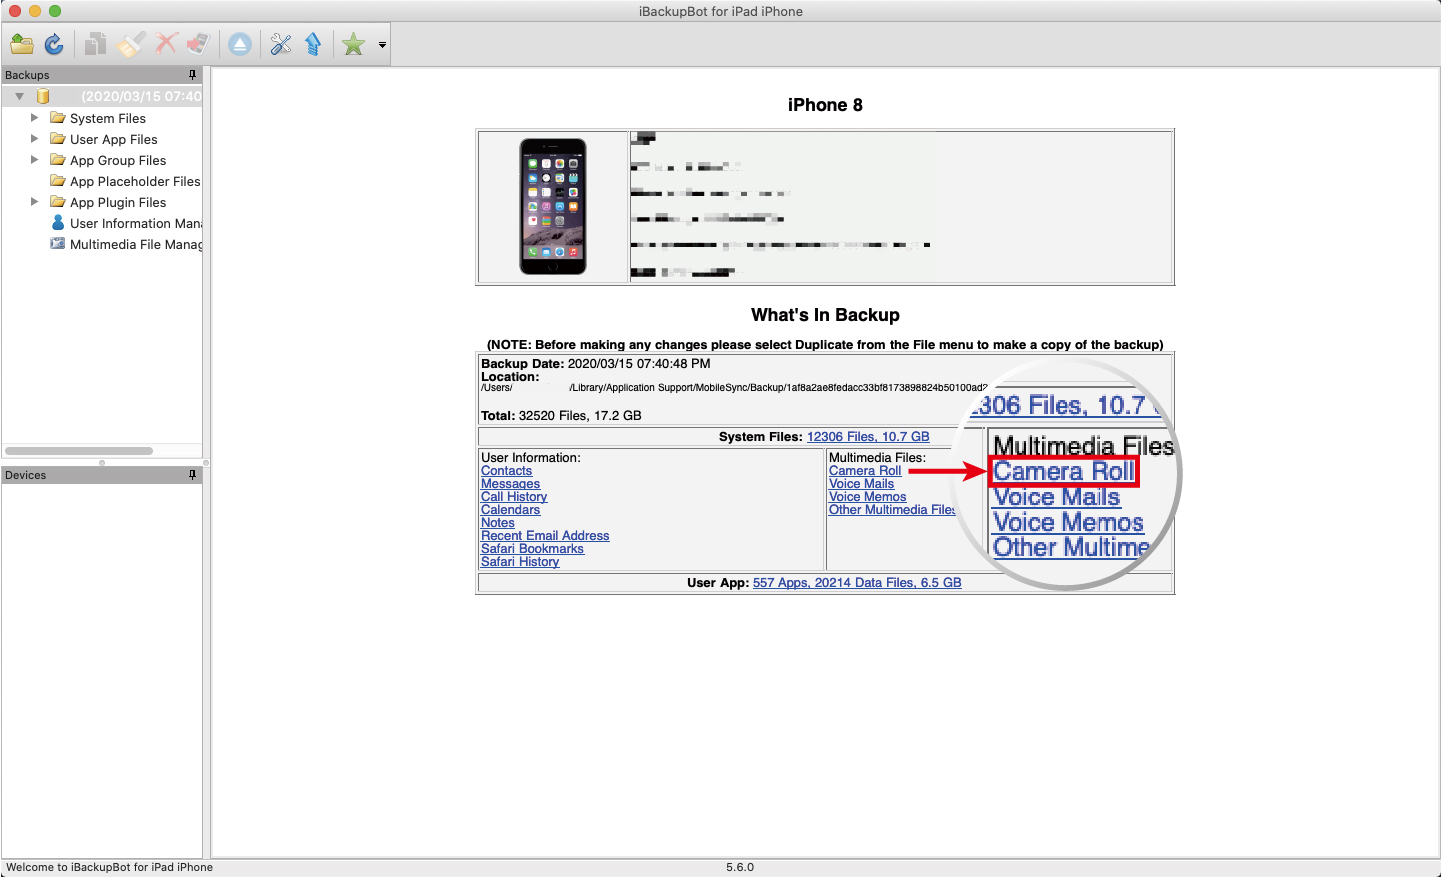Open the Voice Mails link
Viewport: 1442px width, 879px height.
pyautogui.click(x=861, y=484)
